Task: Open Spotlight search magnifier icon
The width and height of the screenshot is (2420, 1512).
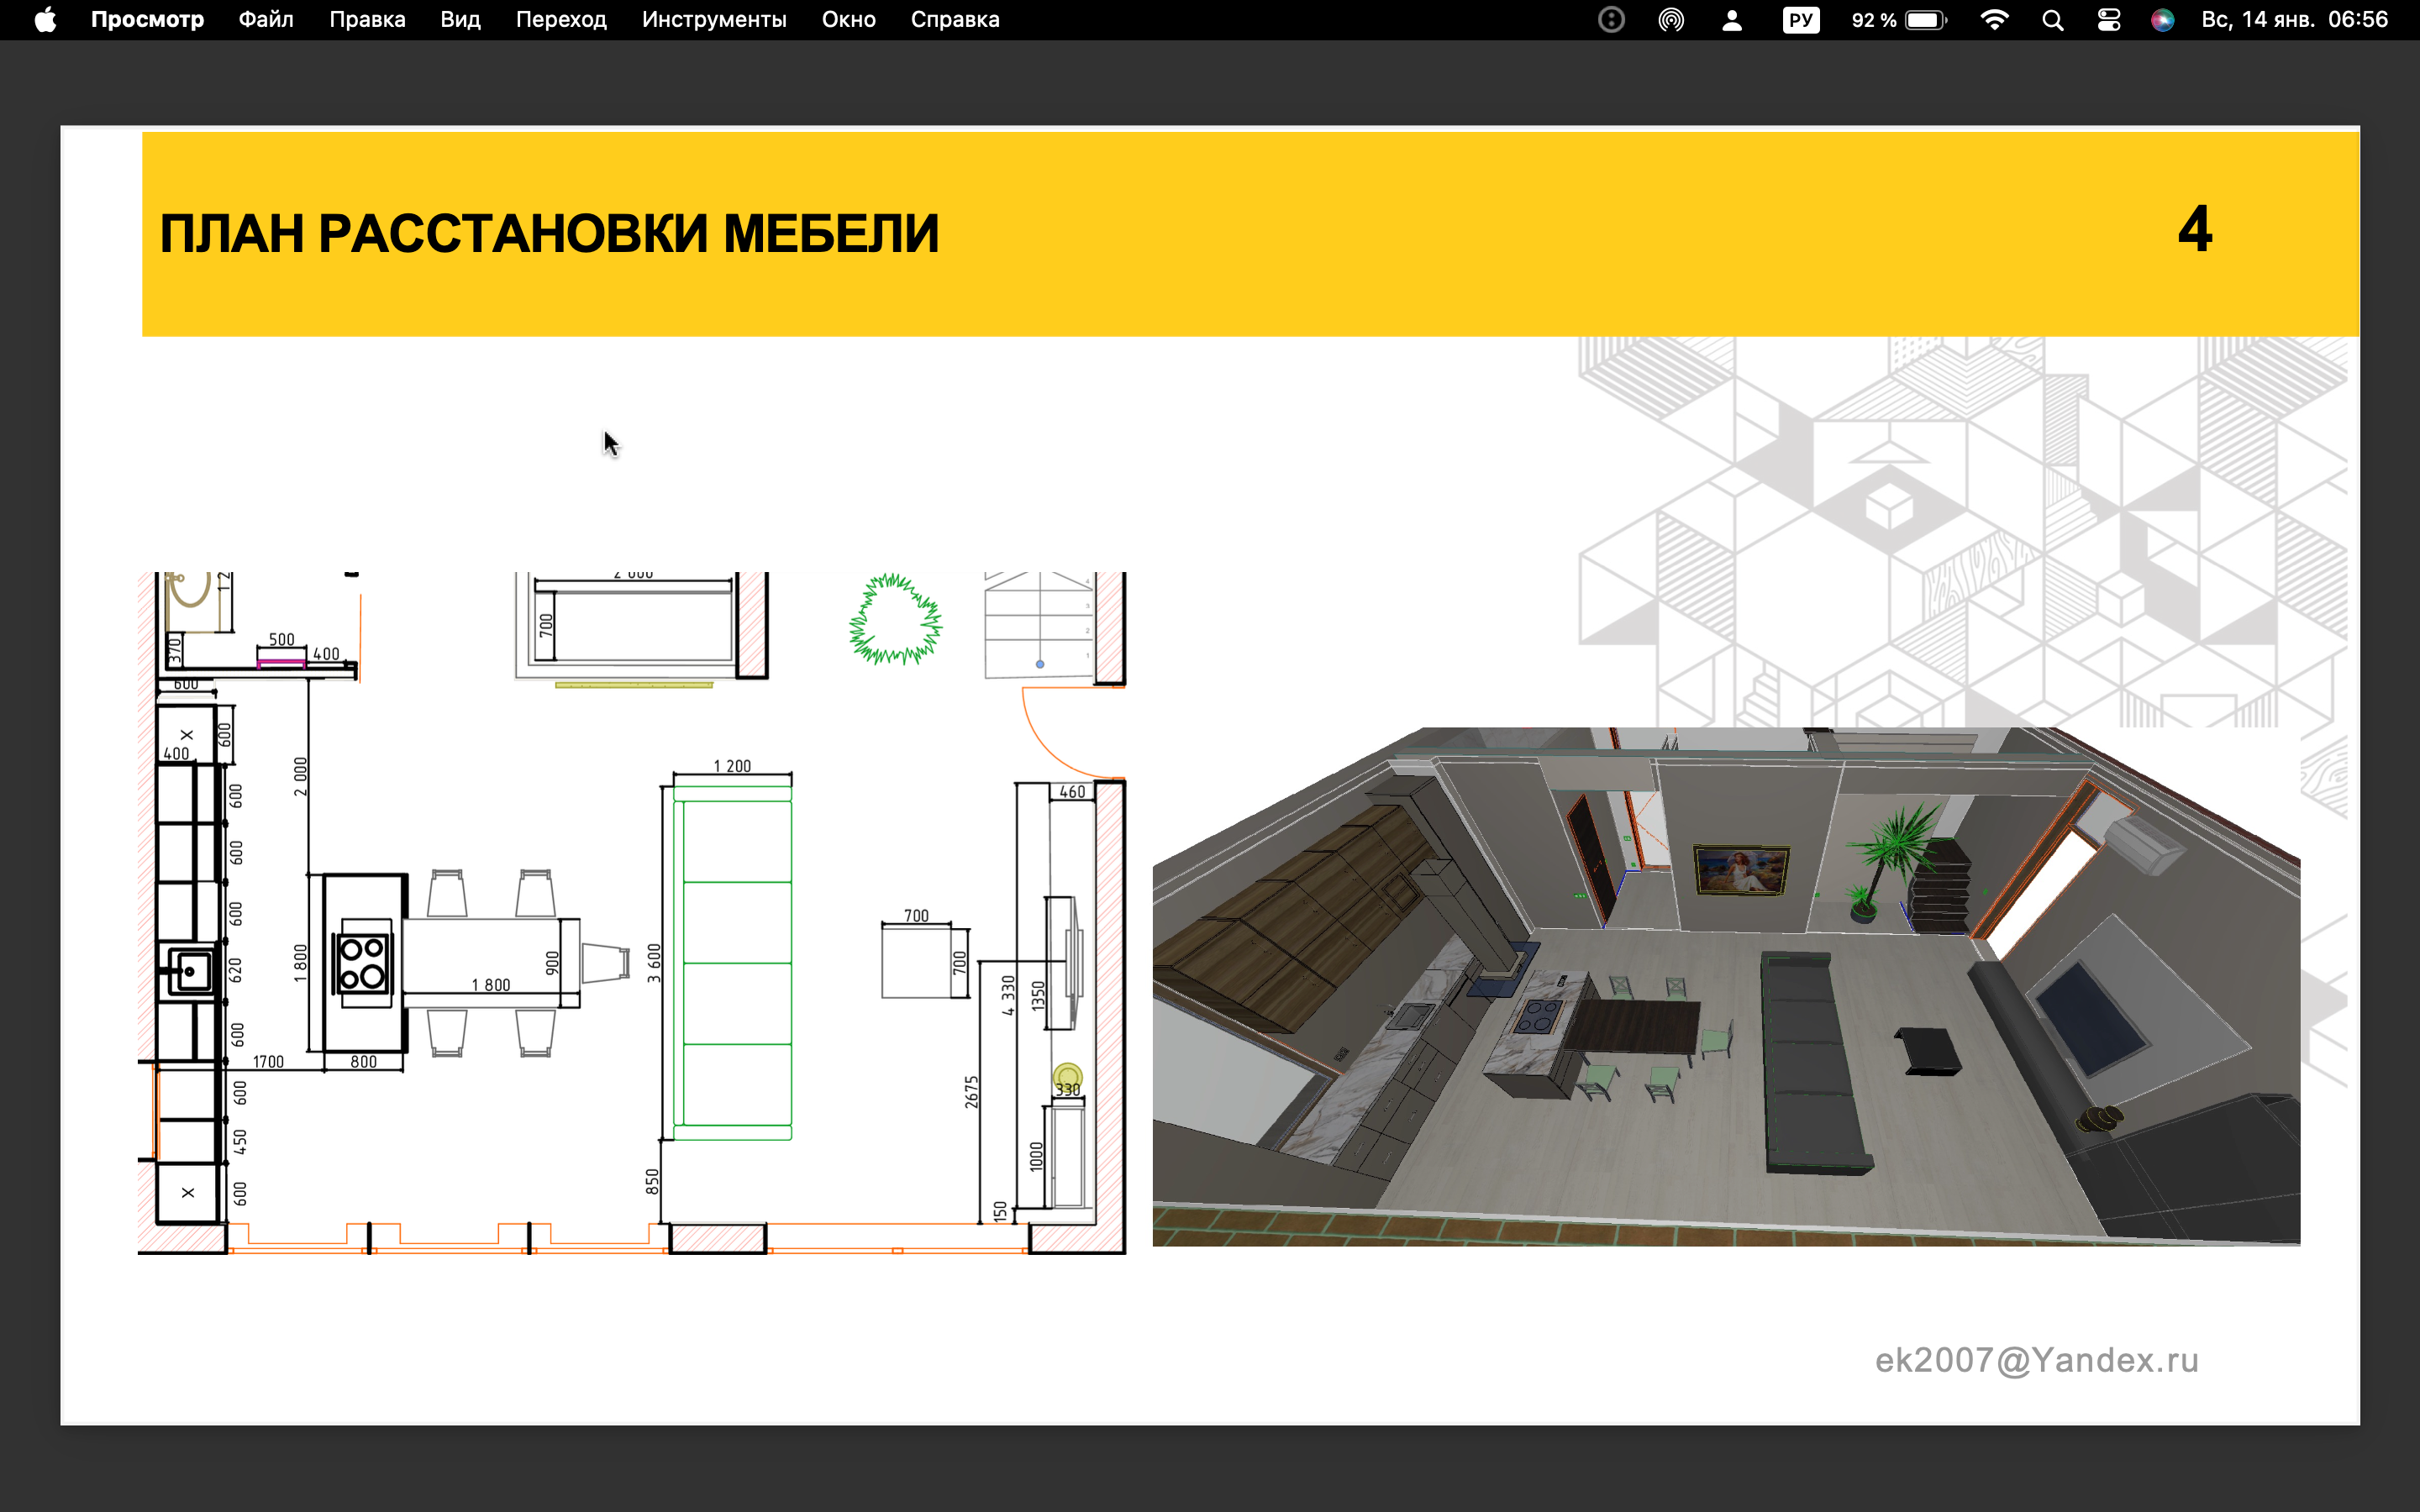Action: click(2052, 20)
